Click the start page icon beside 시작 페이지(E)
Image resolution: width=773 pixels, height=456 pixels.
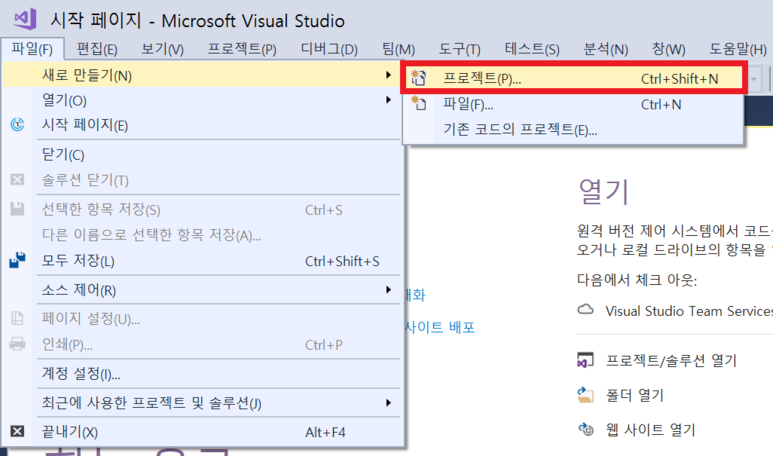[17, 125]
